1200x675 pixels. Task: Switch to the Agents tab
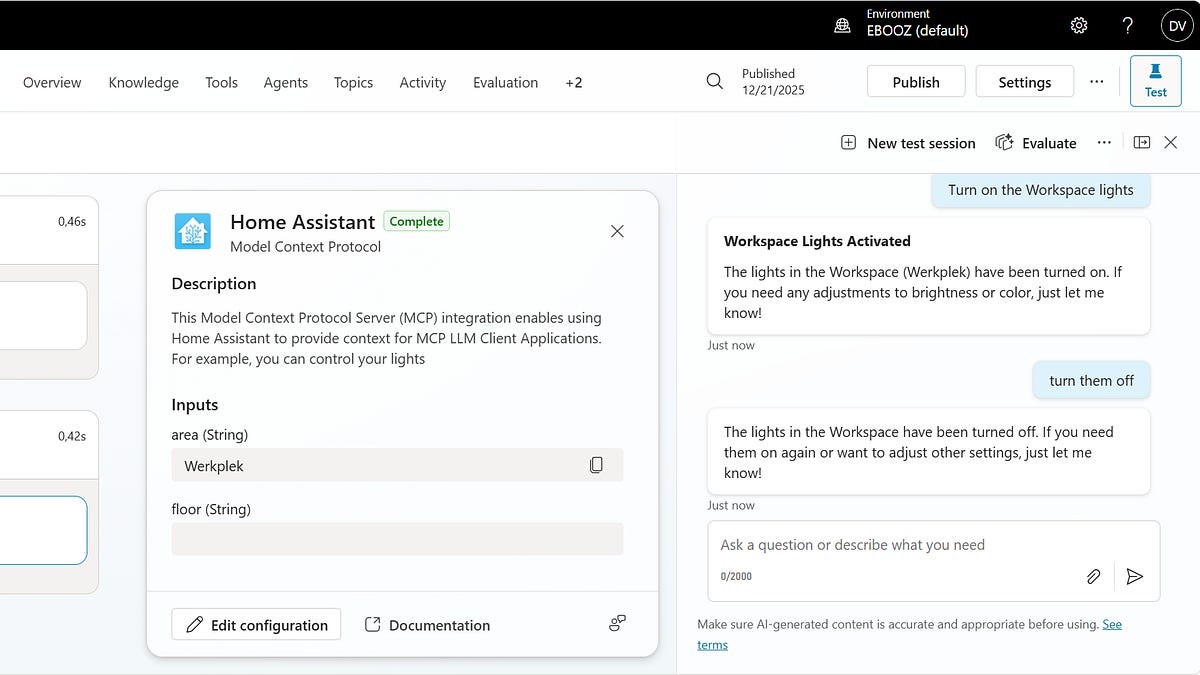click(x=286, y=82)
